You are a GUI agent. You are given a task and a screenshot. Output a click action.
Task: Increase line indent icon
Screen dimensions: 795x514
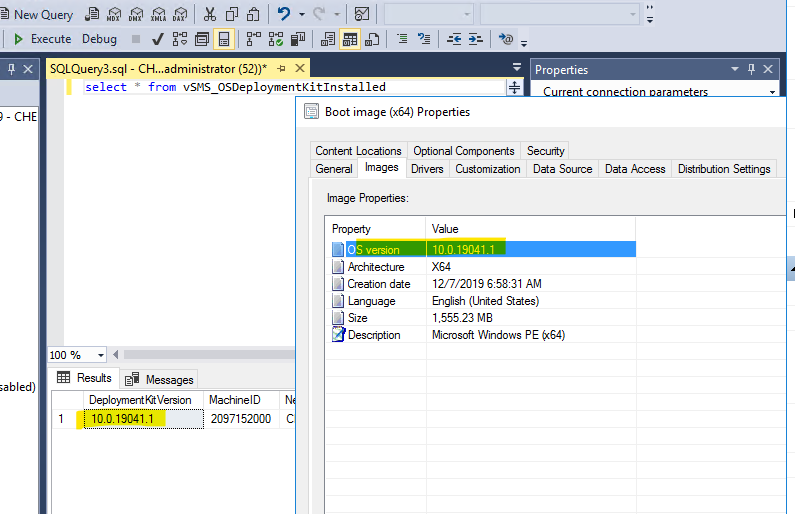pos(476,39)
